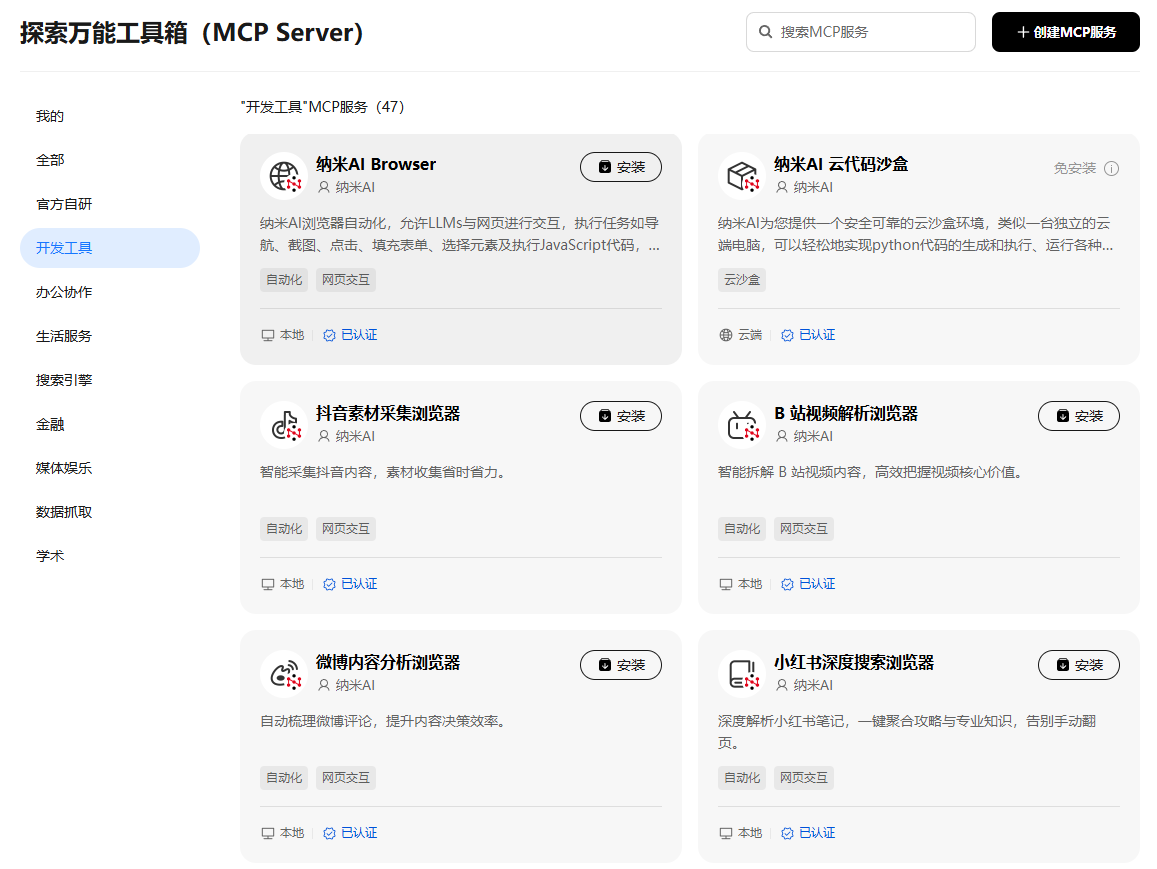Install the 纳米AI Browser service
1157x869 pixels.
pyautogui.click(x=621, y=167)
